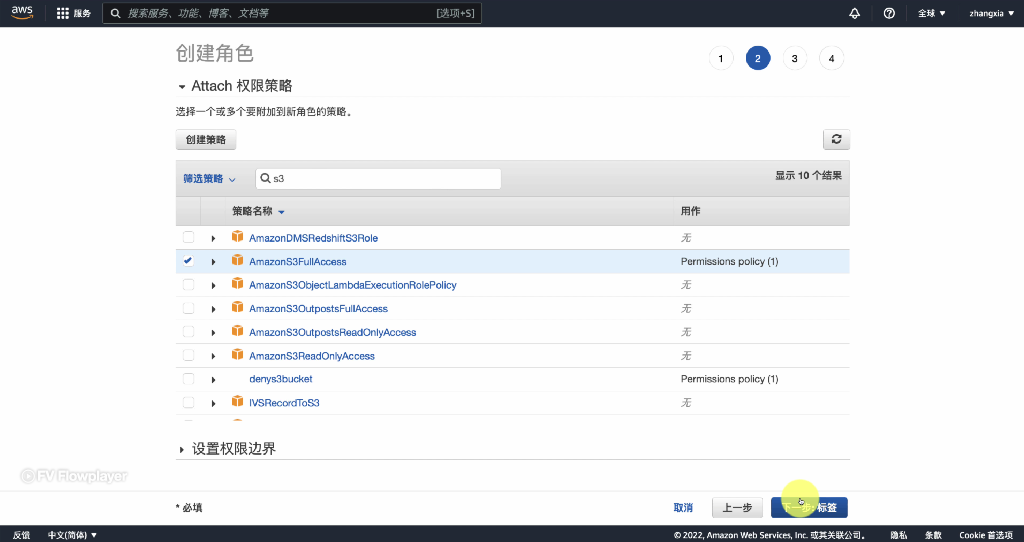This screenshot has height=542, width=1024.
Task: Open the help question mark icon
Action: (x=889, y=13)
